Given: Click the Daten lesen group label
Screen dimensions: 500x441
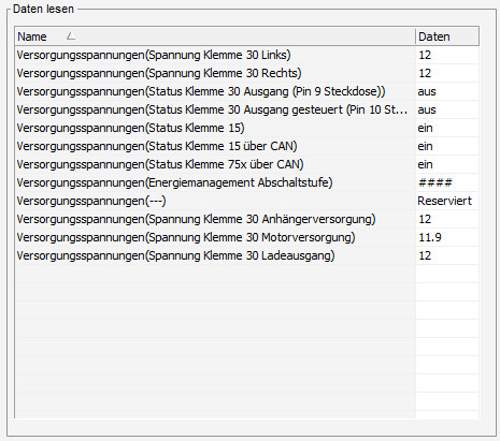Looking at the screenshot, I should [43, 9].
